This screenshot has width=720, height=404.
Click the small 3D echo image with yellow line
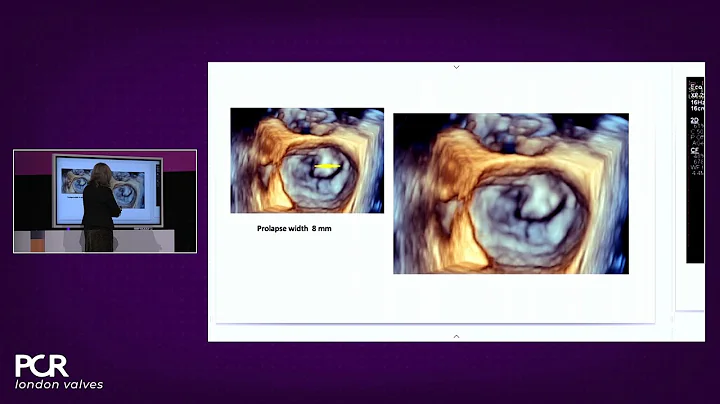307,161
